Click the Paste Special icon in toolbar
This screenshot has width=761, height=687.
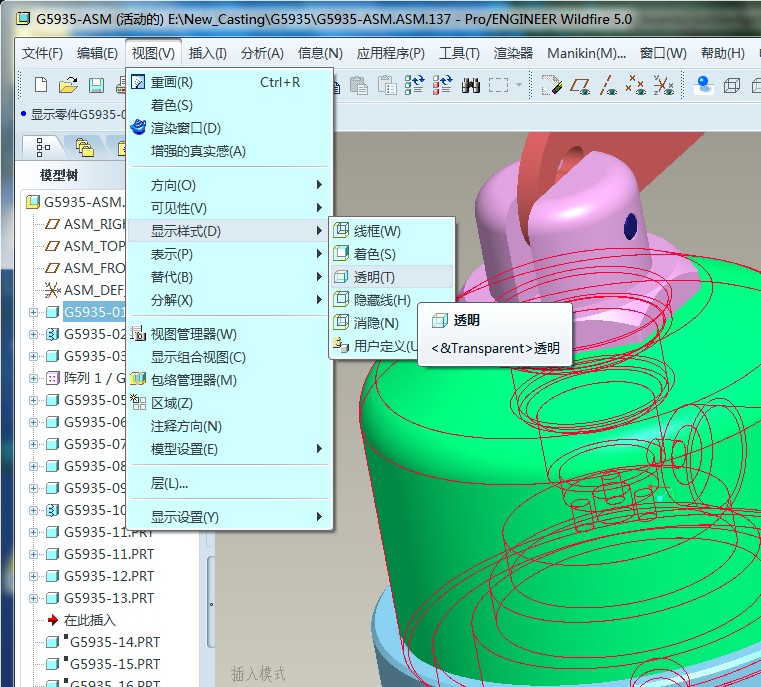[x=387, y=85]
